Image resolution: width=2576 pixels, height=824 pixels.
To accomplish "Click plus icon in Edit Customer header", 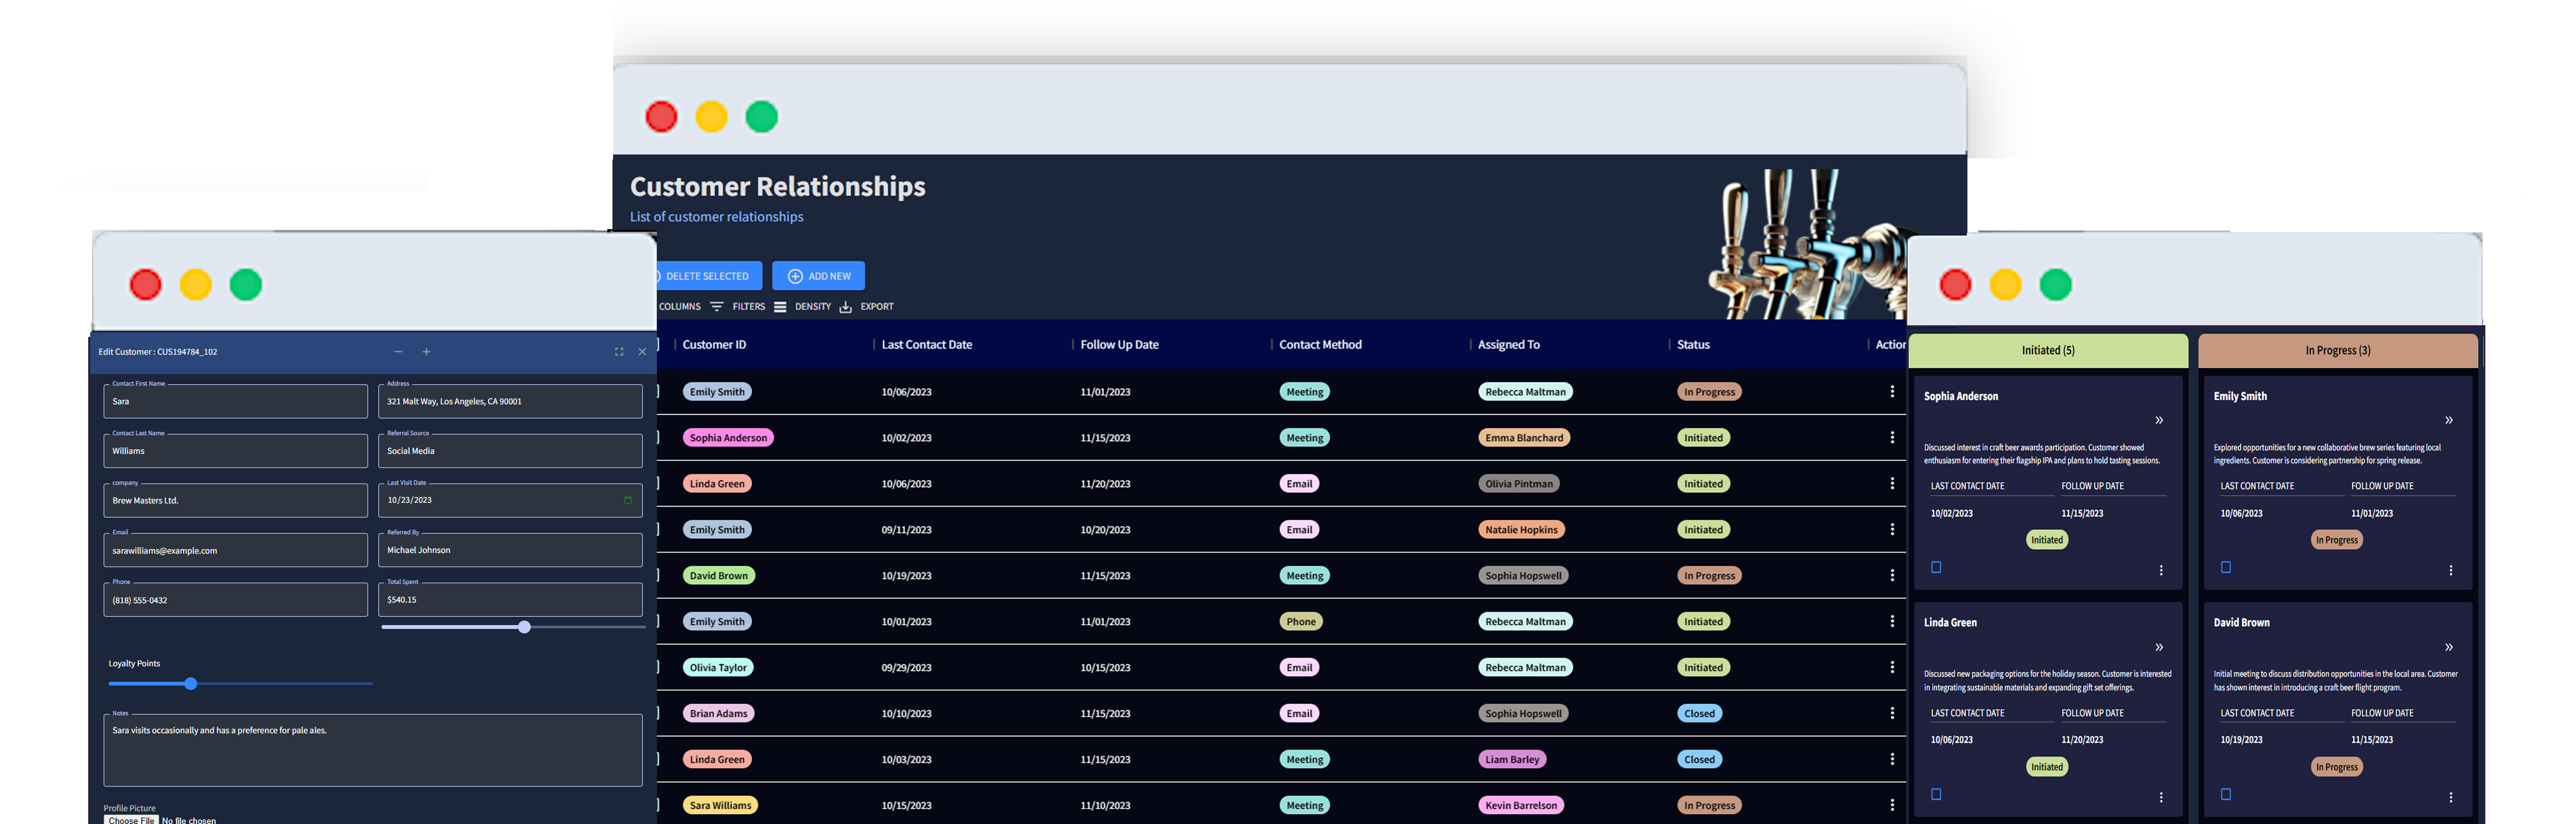I will coord(426,352).
